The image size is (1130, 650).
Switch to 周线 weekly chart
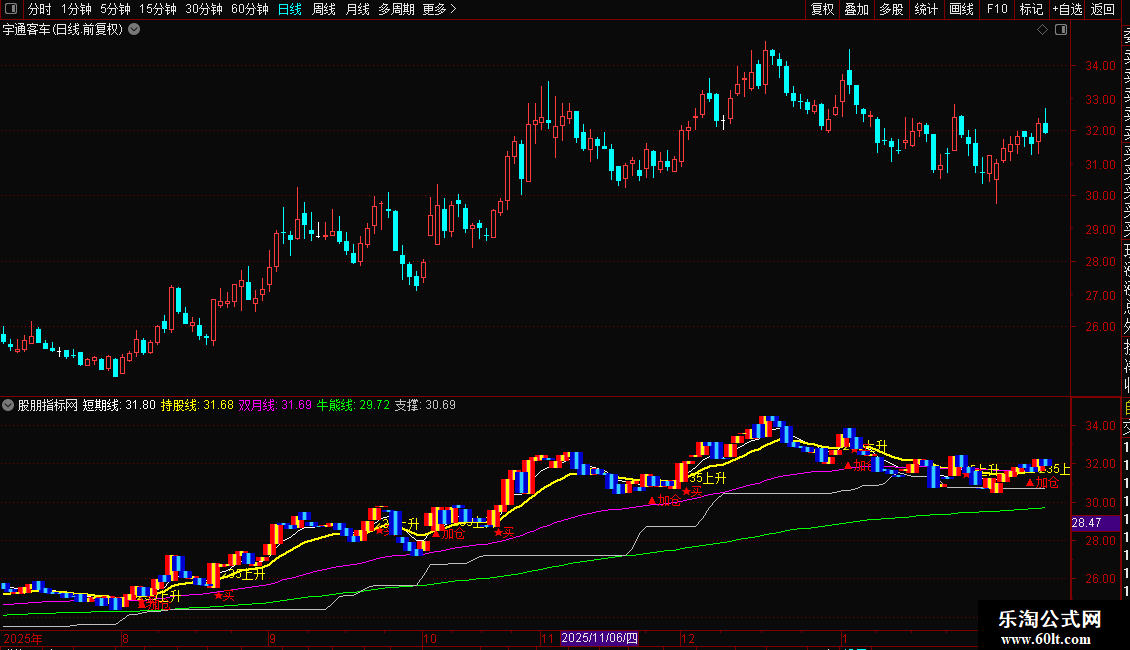[324, 10]
